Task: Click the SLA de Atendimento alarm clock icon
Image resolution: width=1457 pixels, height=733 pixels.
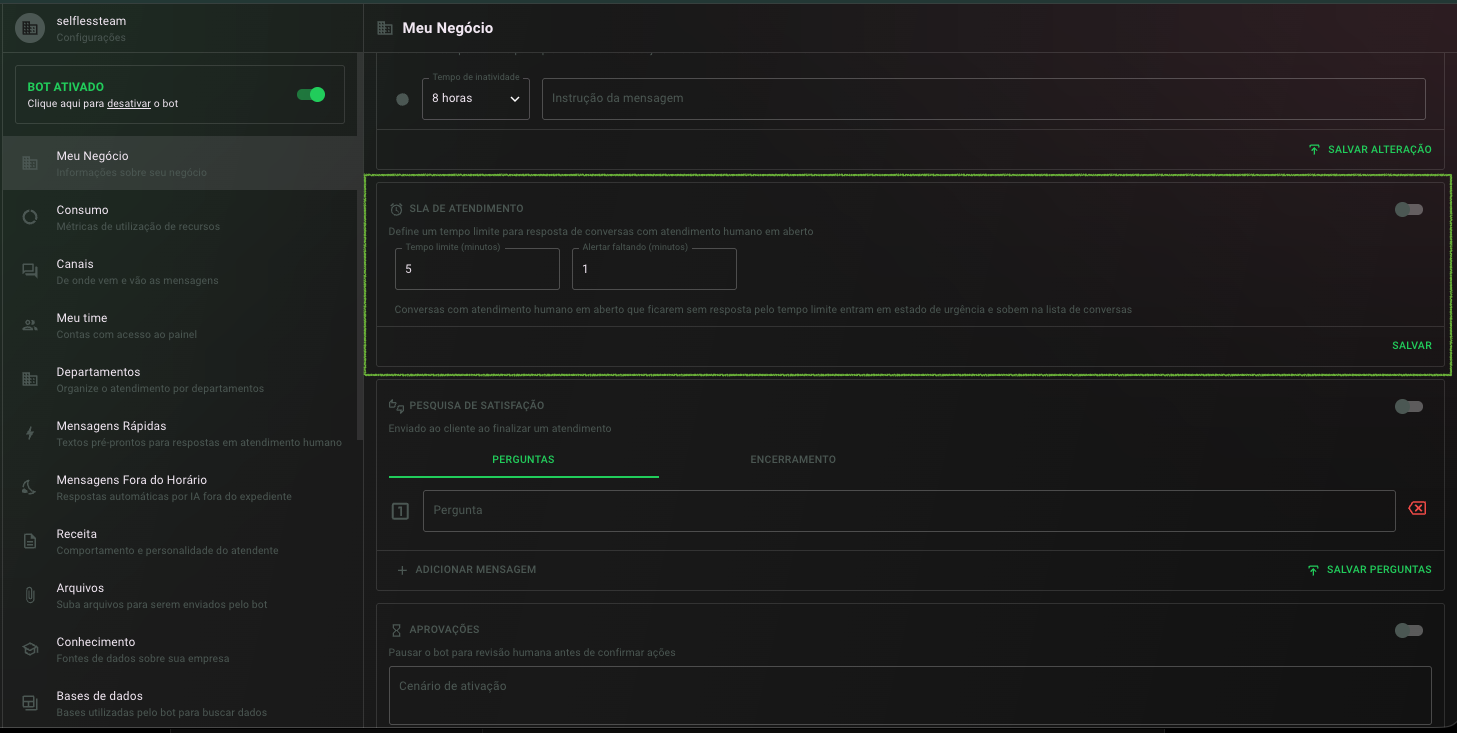Action: [397, 209]
